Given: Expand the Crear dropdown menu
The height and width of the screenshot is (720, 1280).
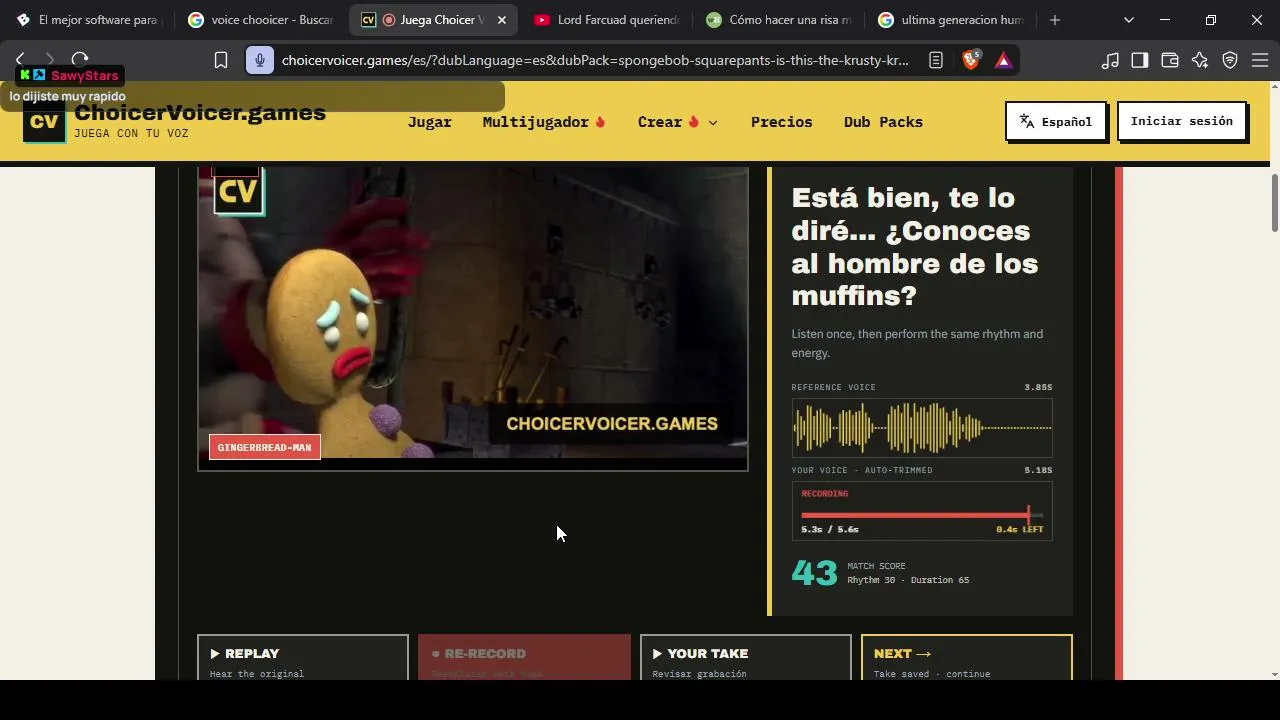Looking at the screenshot, I should click(678, 122).
